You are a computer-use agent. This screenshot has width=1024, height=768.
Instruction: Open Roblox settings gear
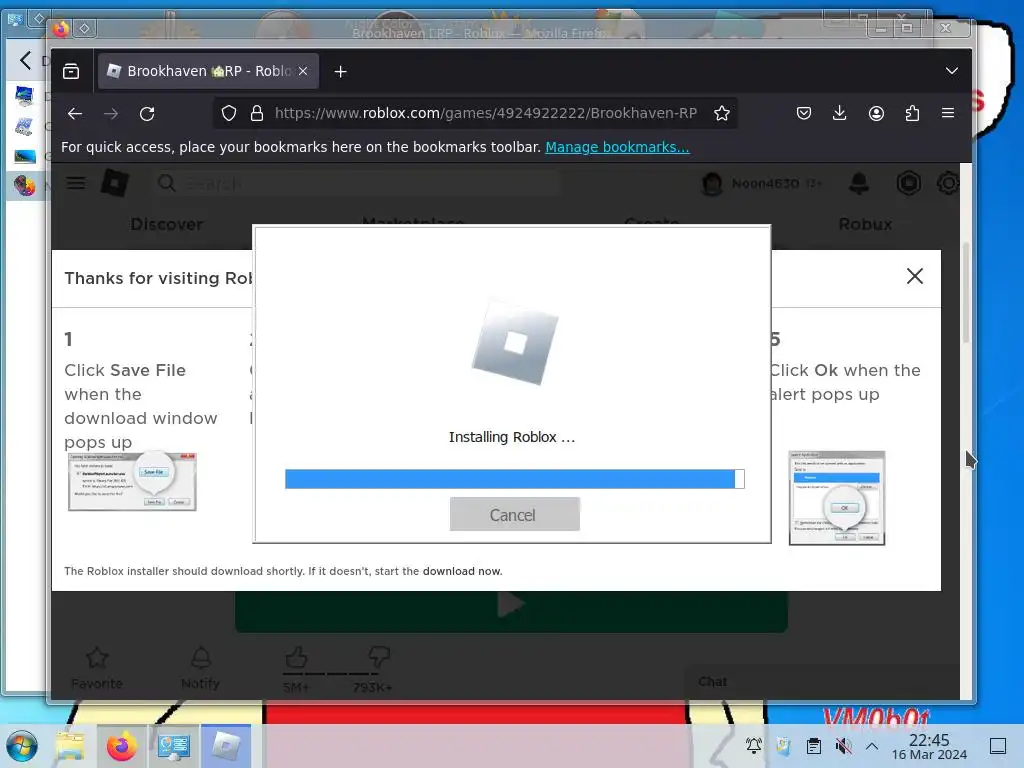pos(948,184)
